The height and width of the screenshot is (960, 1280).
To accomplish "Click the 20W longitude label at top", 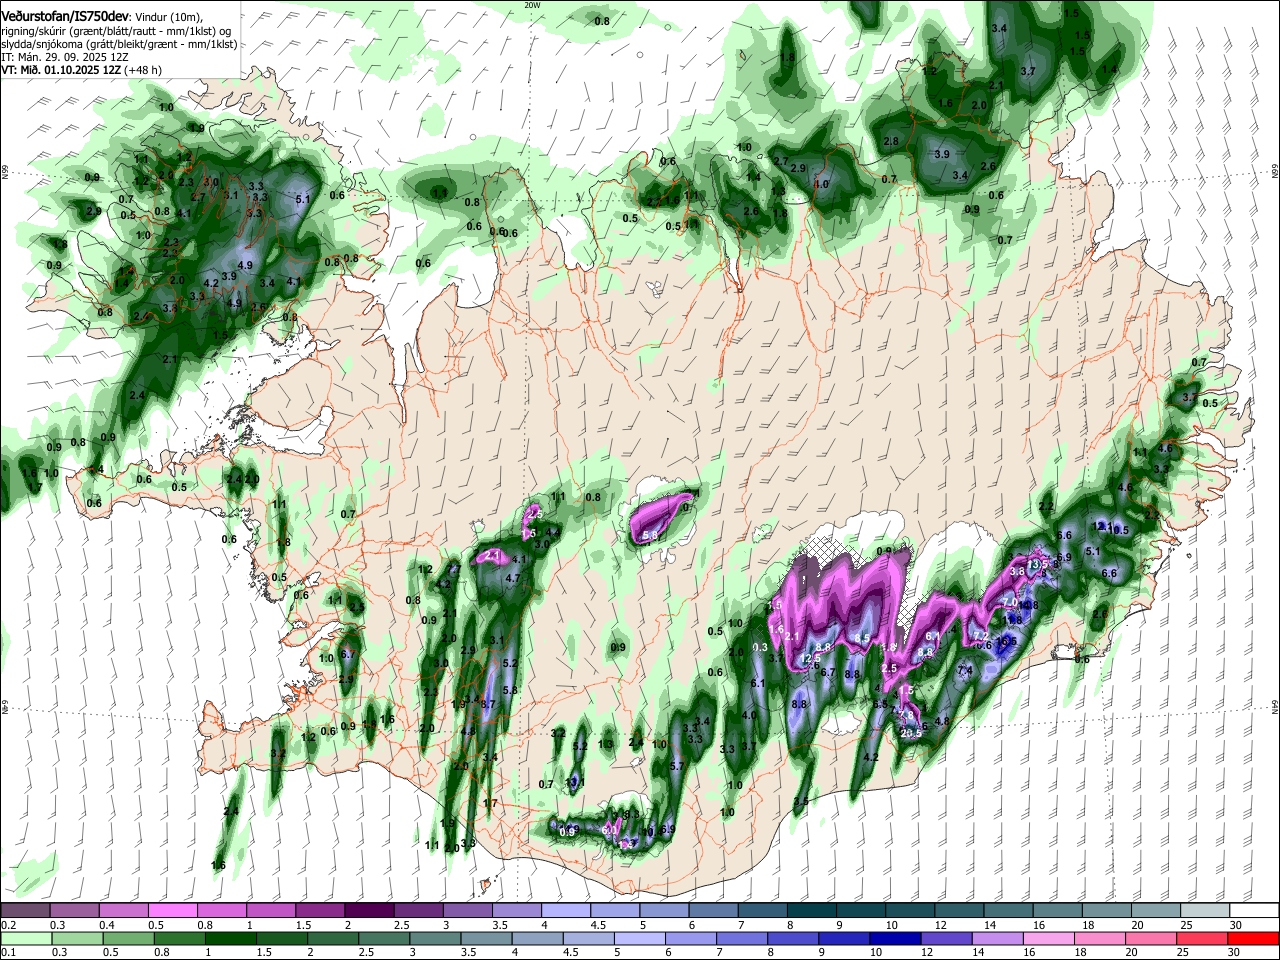I will click(532, 5).
